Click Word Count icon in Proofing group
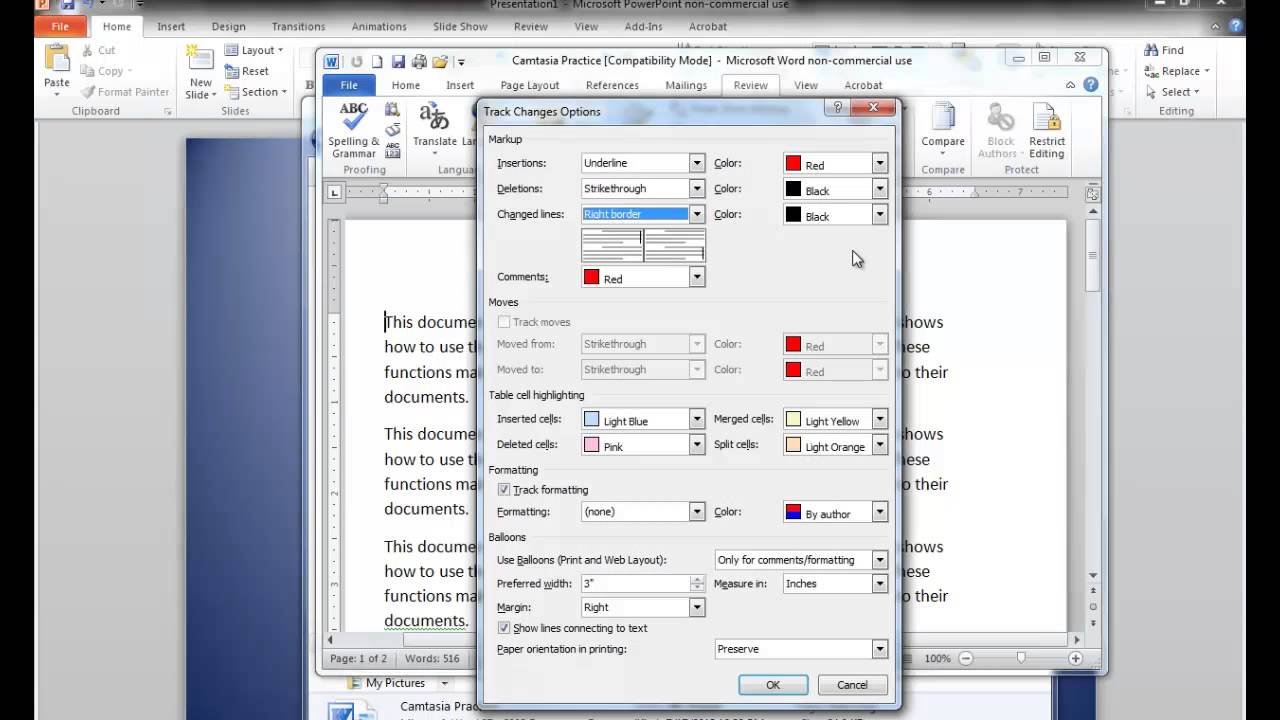This screenshot has height=720, width=1280. click(393, 149)
